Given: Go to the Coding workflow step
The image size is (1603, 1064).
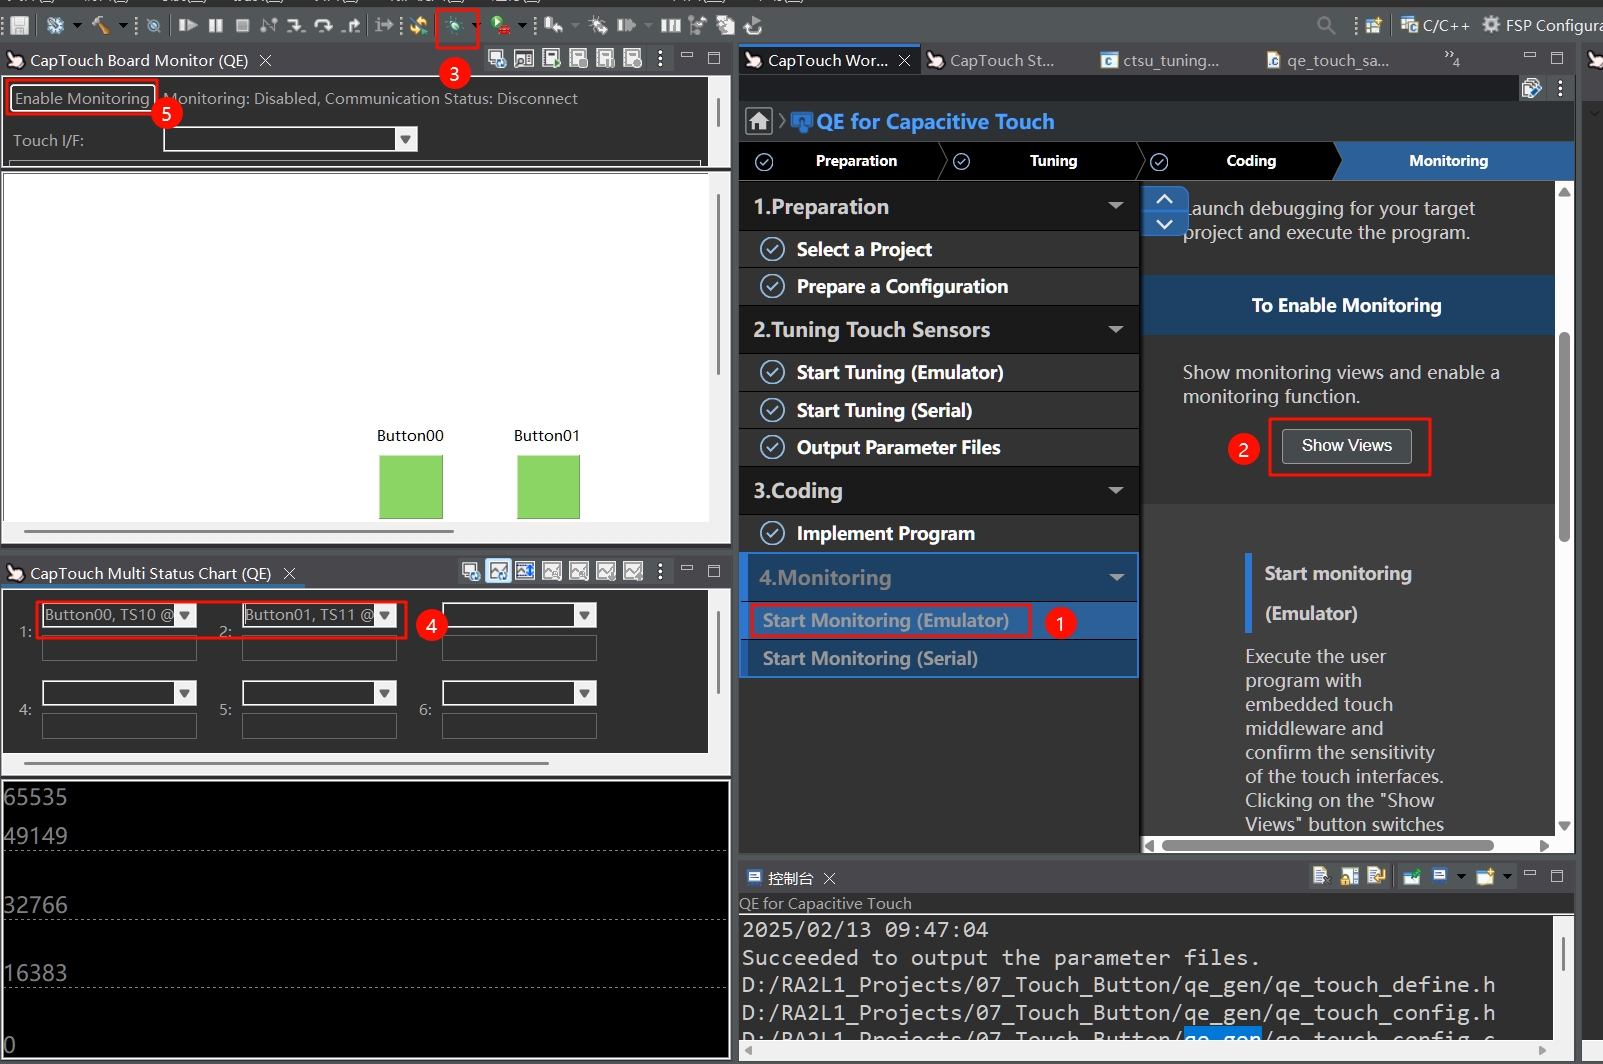Looking at the screenshot, I should tap(1238, 161).
